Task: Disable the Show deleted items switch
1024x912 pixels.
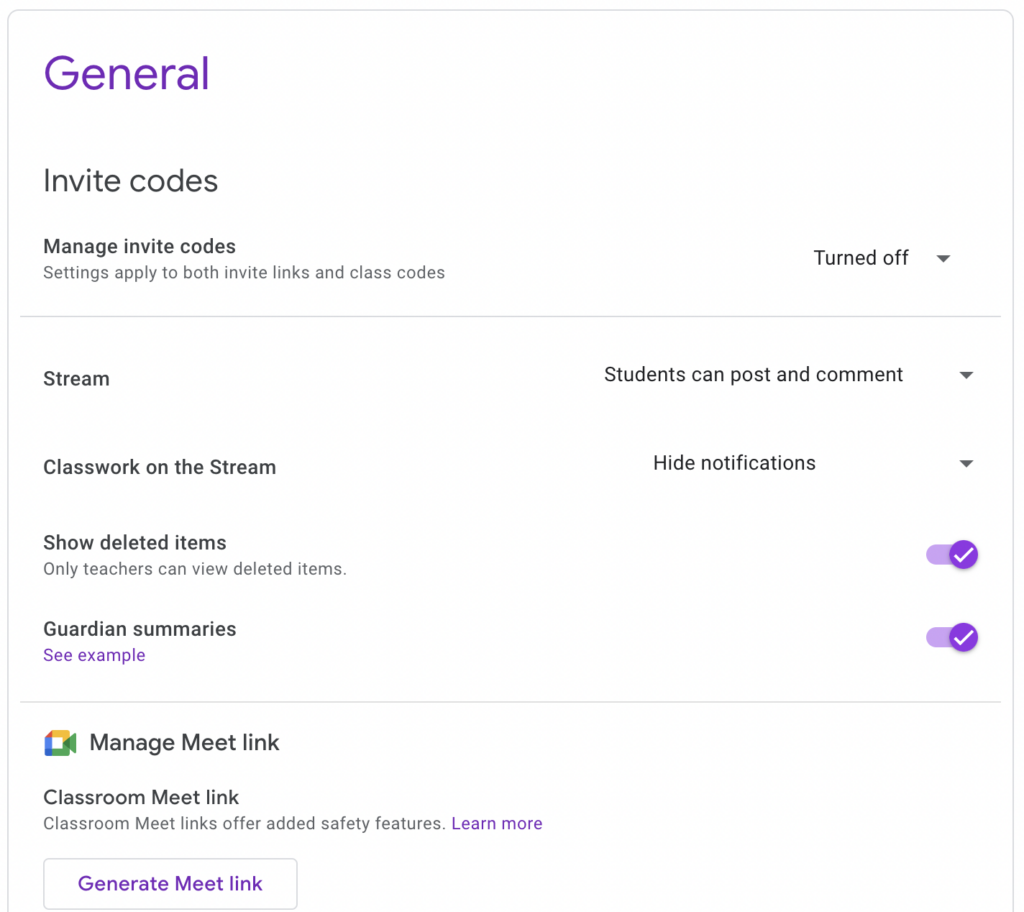Action: (951, 554)
